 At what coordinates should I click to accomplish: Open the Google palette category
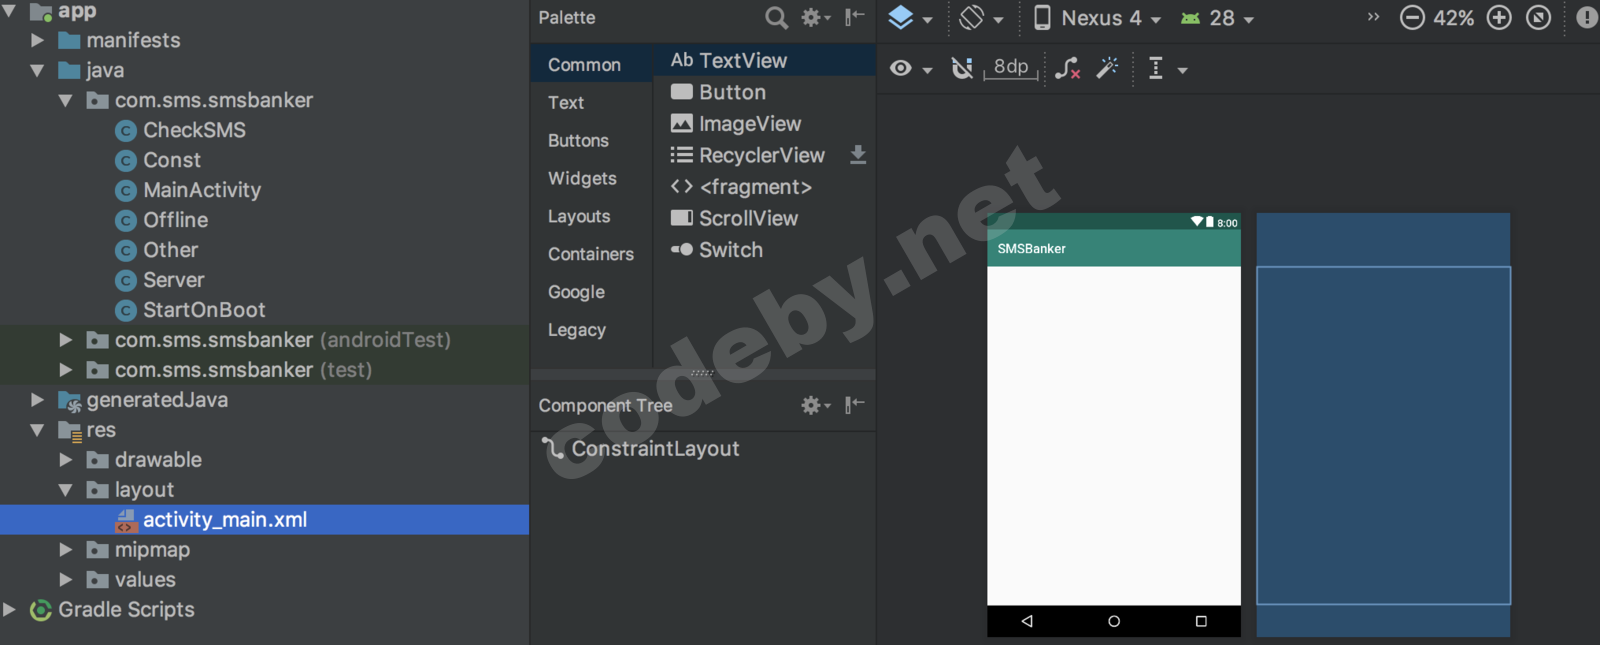[591, 292]
